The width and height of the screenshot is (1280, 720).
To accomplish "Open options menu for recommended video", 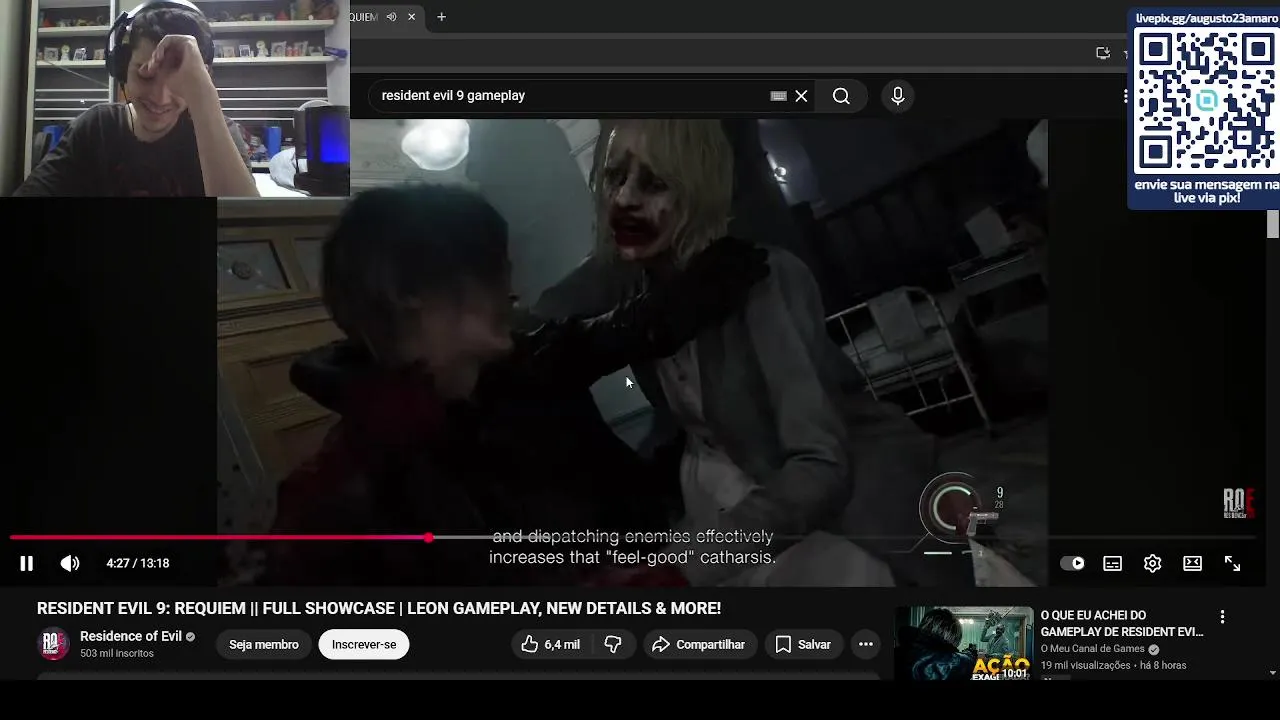I will click(1222, 618).
